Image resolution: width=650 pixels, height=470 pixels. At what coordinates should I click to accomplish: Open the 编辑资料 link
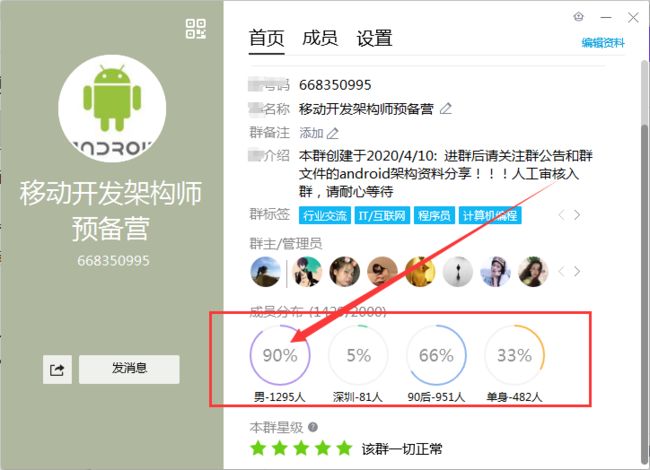(x=603, y=43)
